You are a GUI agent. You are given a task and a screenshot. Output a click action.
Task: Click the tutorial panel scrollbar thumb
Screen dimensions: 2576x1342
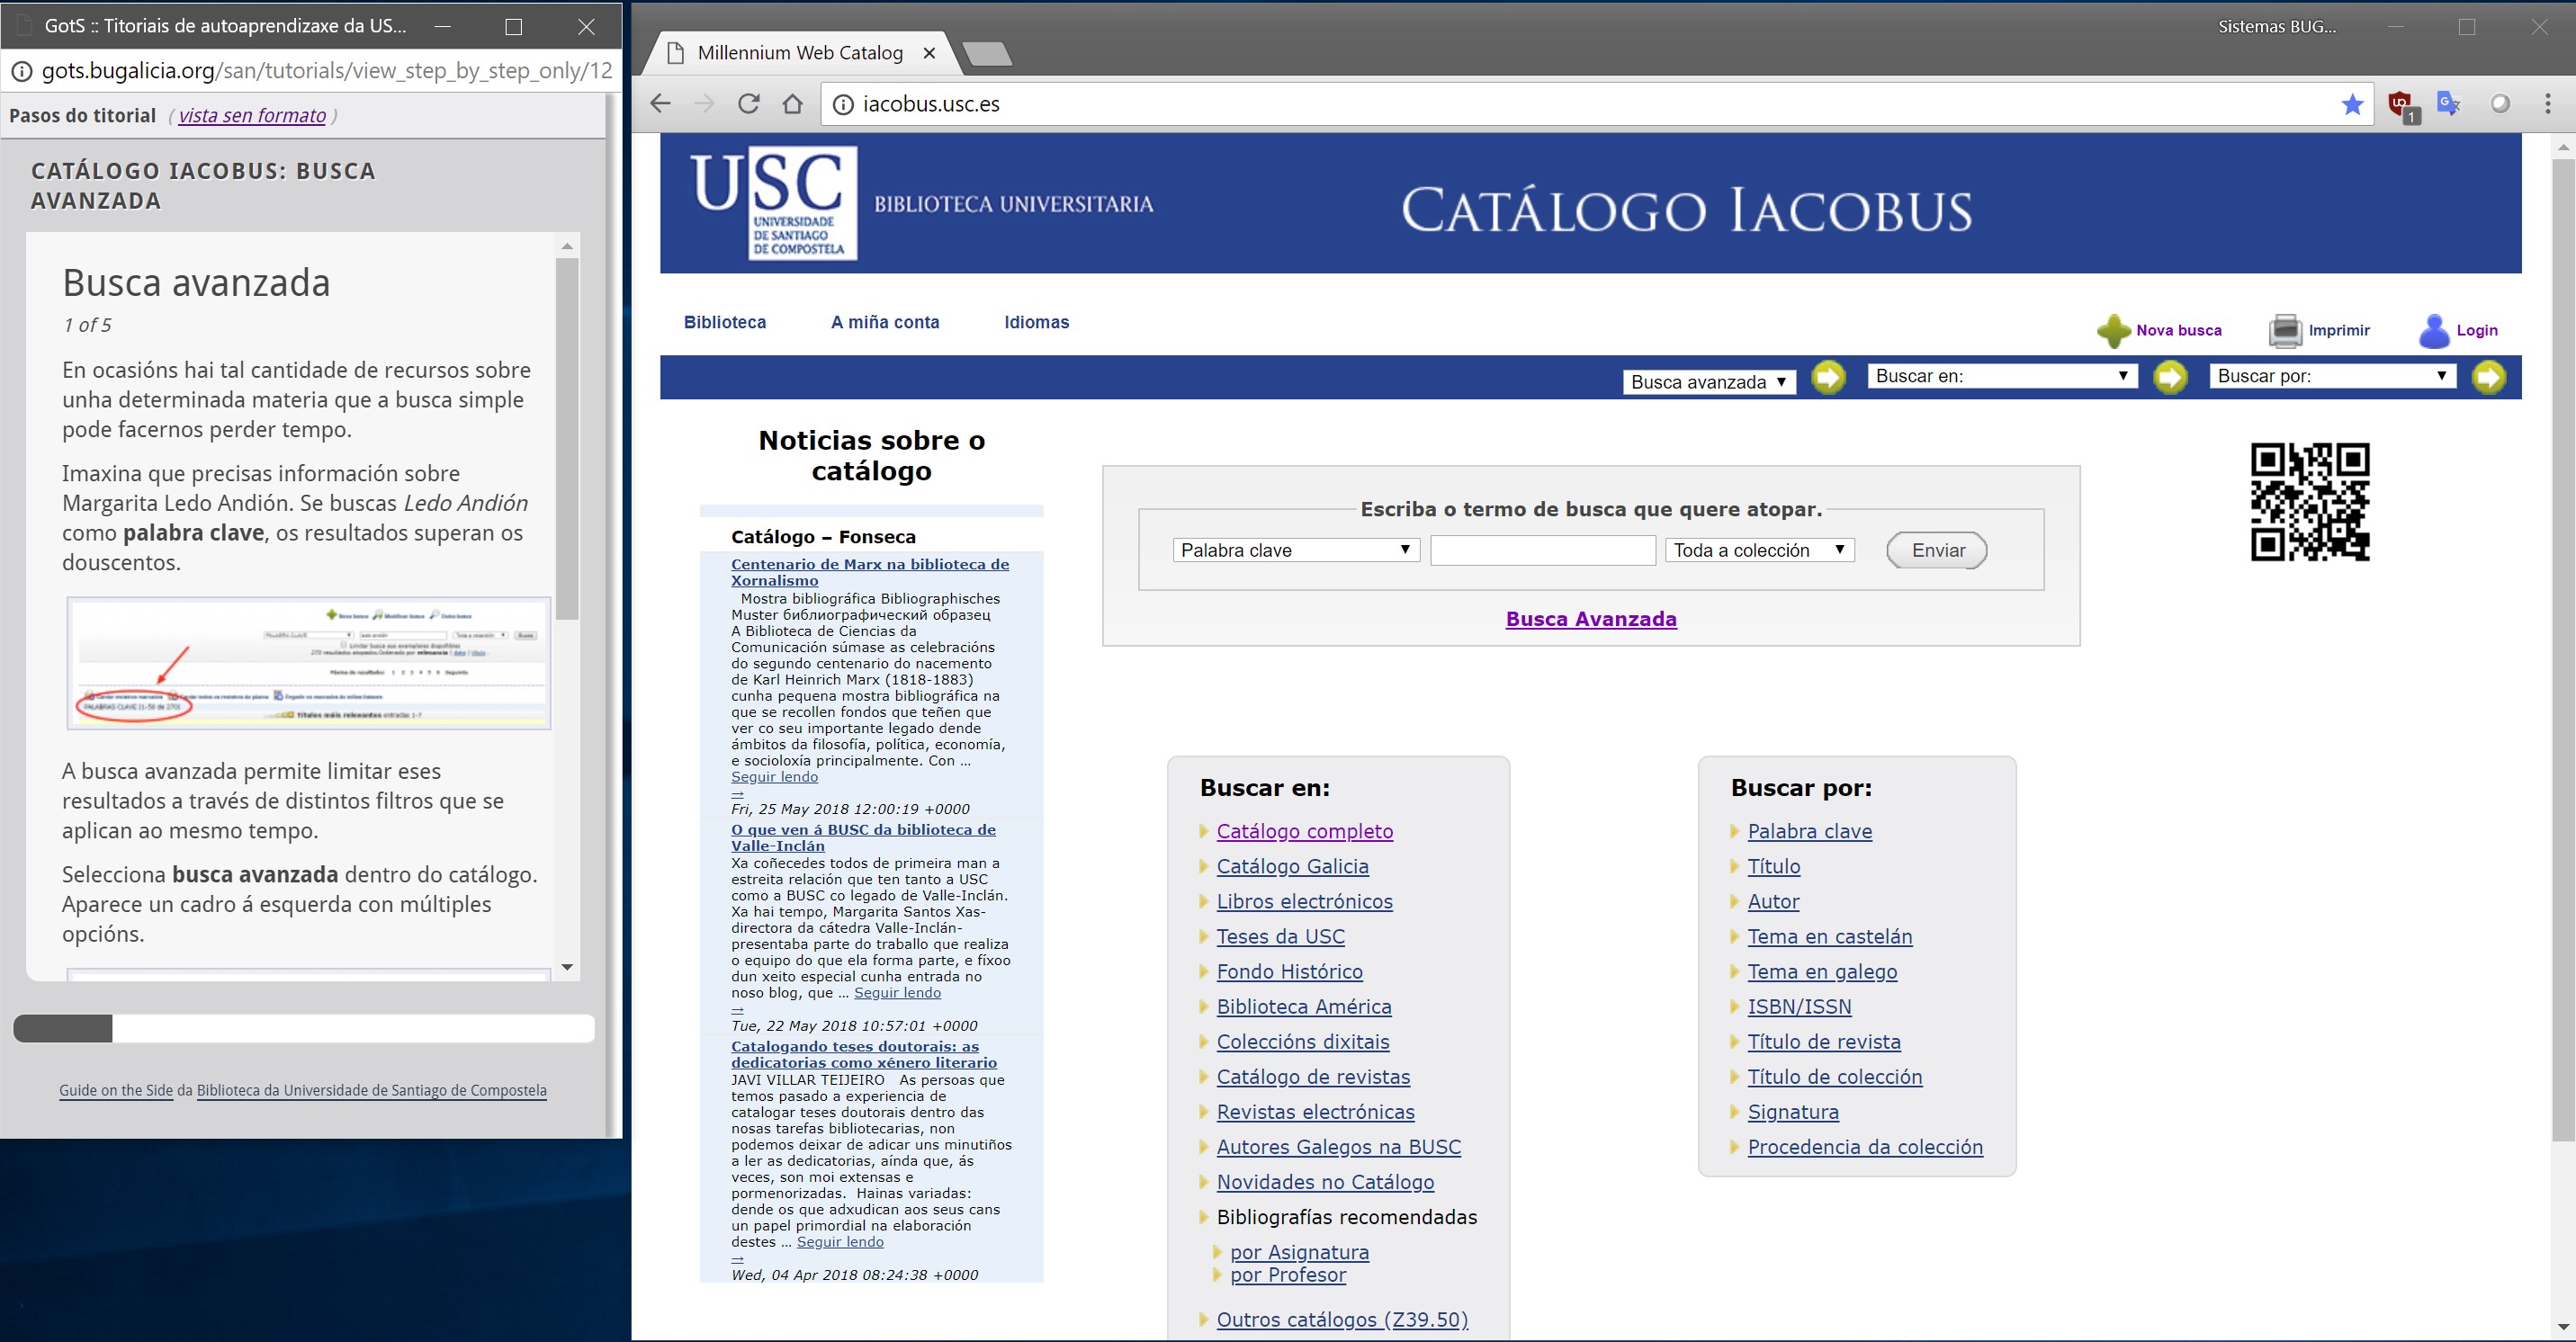567,440
